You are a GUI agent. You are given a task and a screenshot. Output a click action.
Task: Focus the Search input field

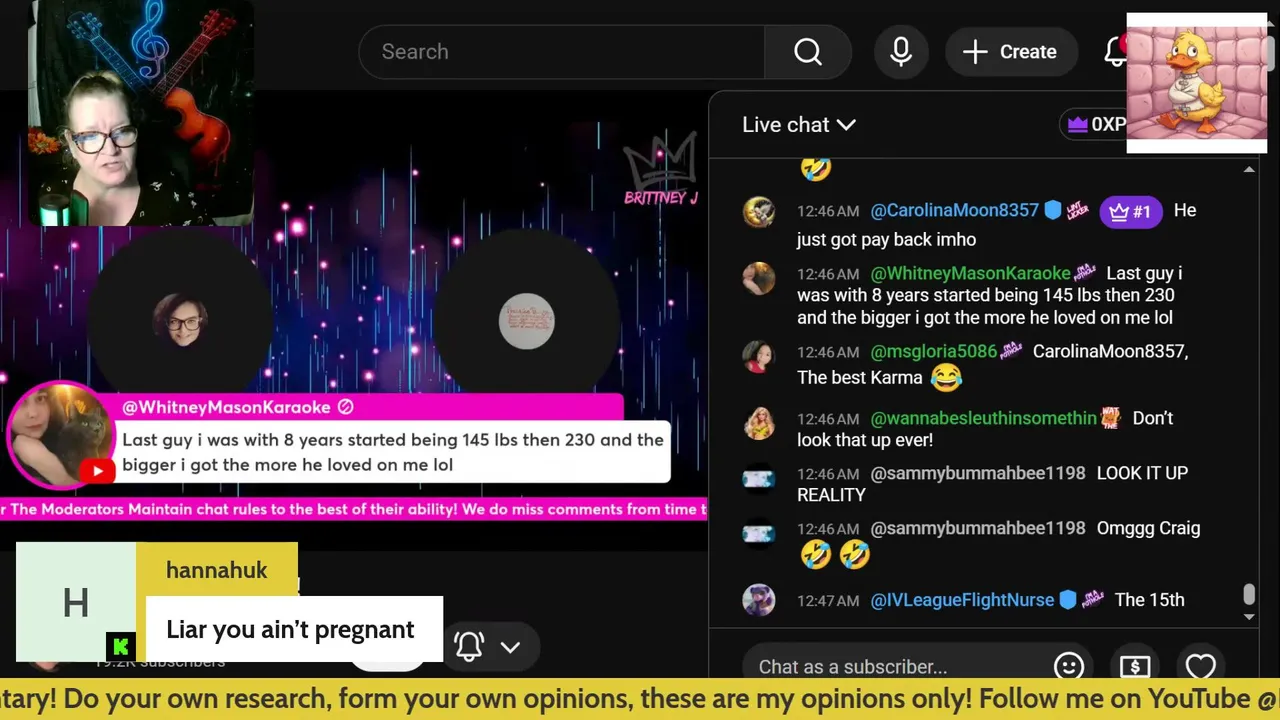[561, 52]
